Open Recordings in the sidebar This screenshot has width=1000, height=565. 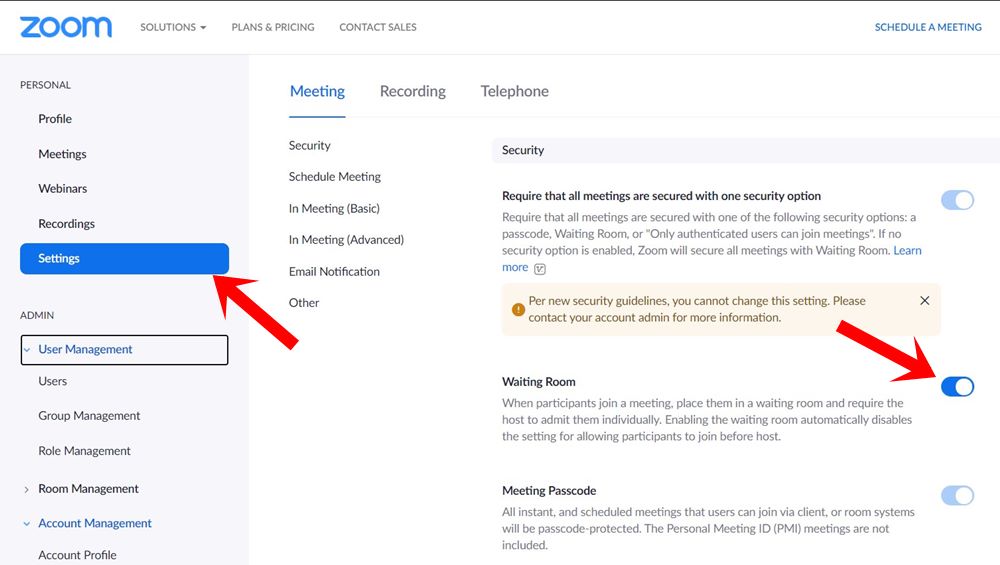click(66, 224)
